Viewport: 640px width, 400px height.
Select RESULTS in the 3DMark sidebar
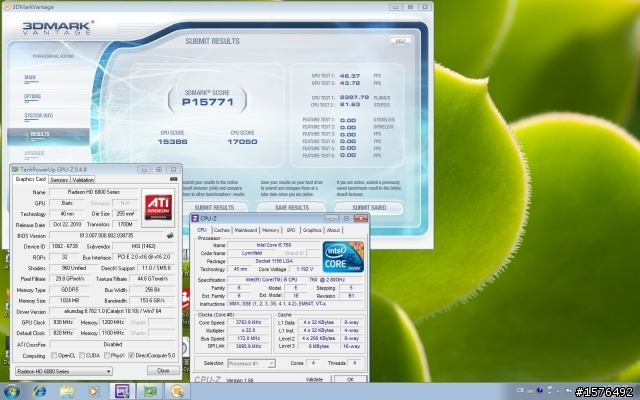pyautogui.click(x=48, y=136)
